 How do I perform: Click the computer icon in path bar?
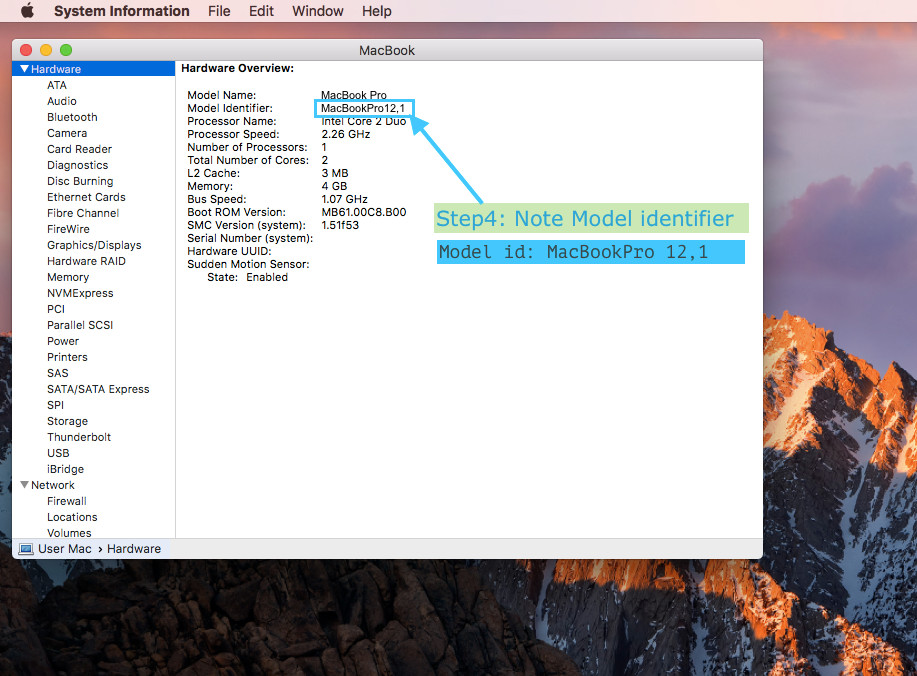pos(26,549)
